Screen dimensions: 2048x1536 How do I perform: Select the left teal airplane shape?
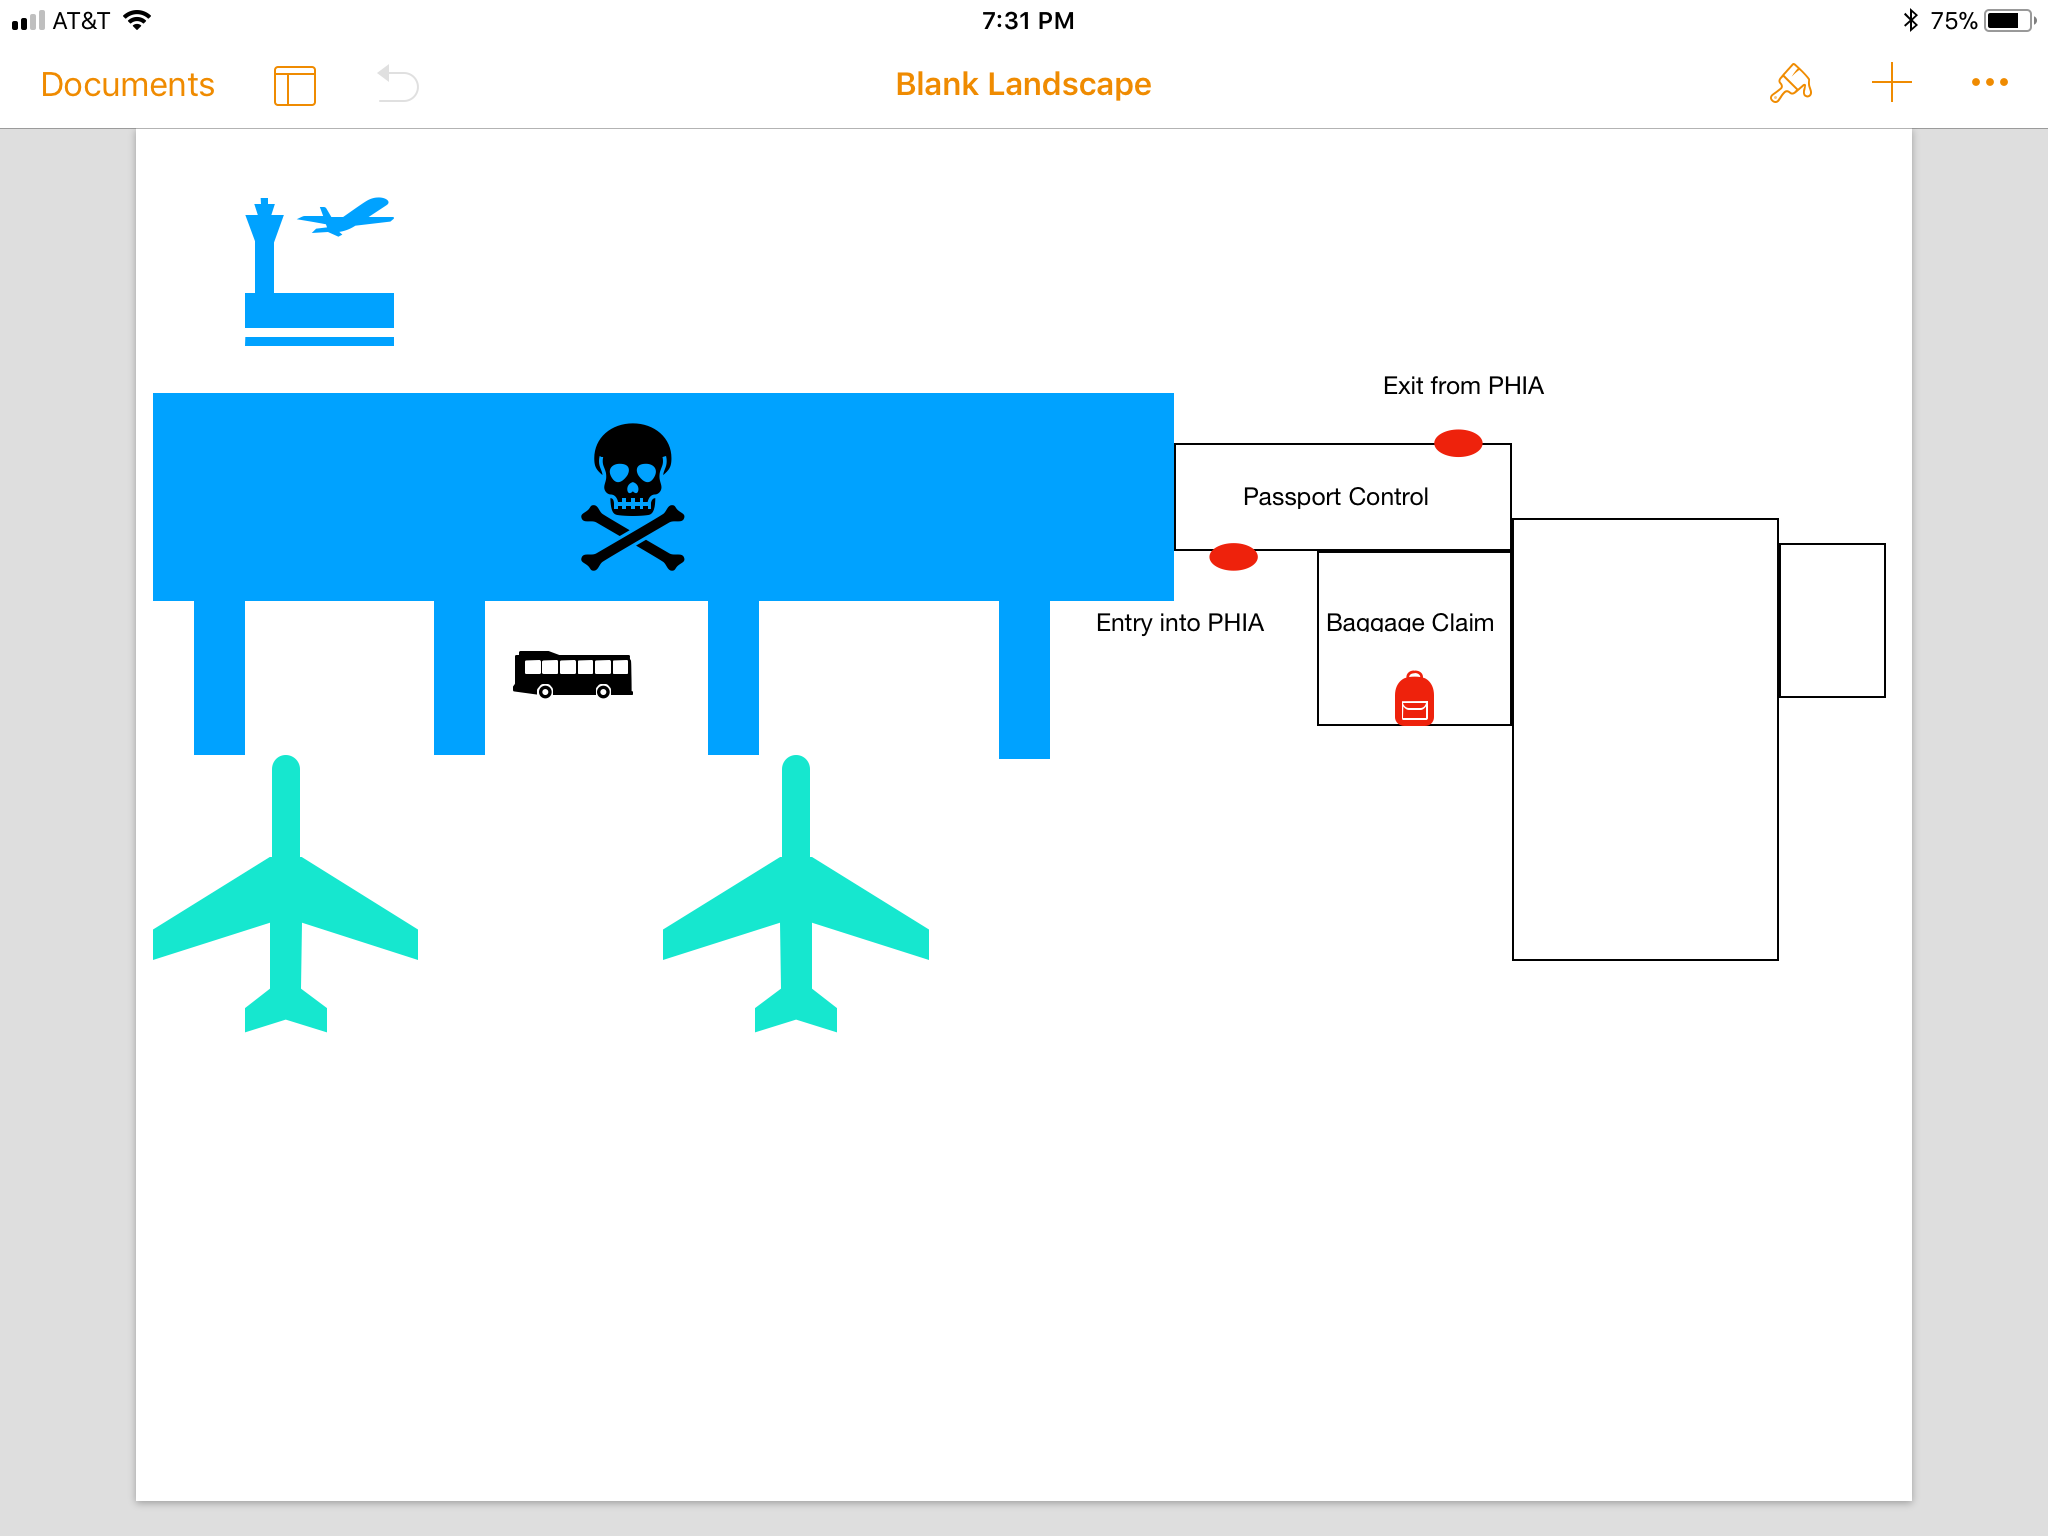(x=285, y=893)
